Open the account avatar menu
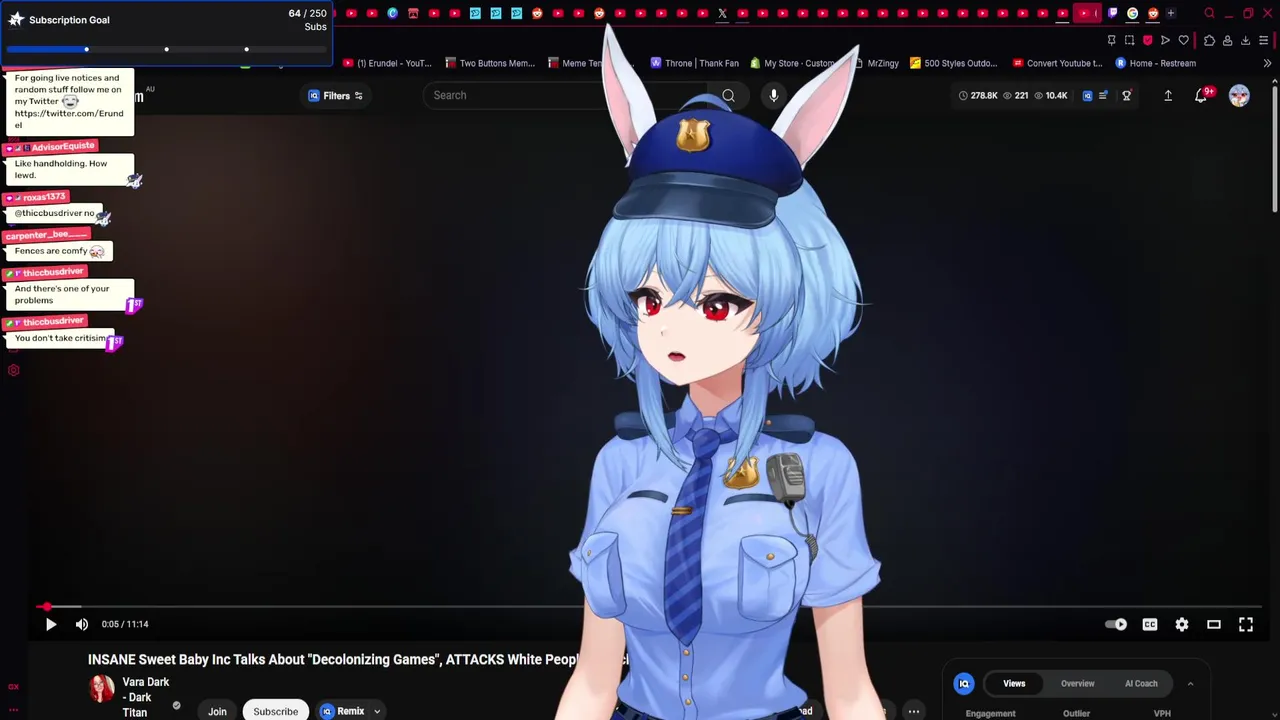This screenshot has width=1280, height=720. 1239,95
